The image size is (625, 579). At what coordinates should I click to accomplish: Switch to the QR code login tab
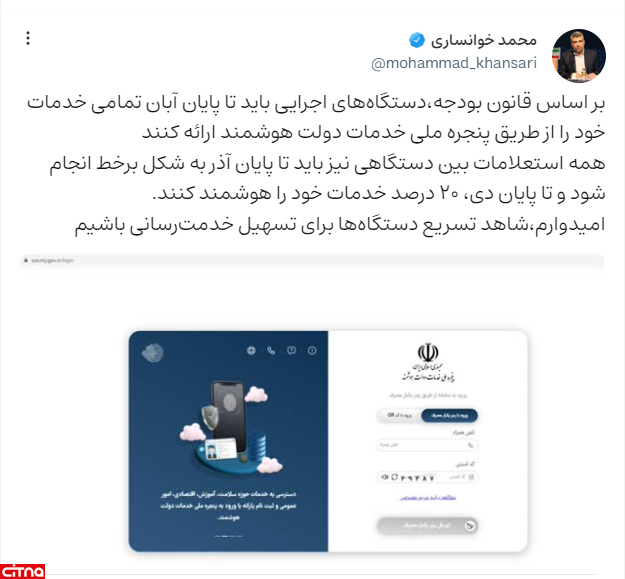399,415
